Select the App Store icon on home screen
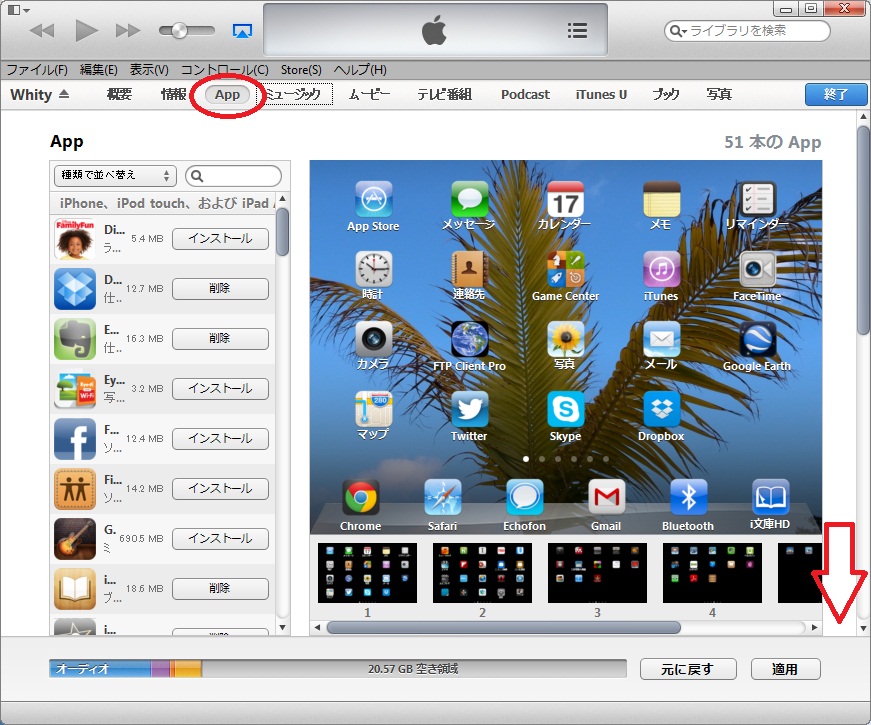Viewport: 871px width, 725px height. click(x=373, y=199)
